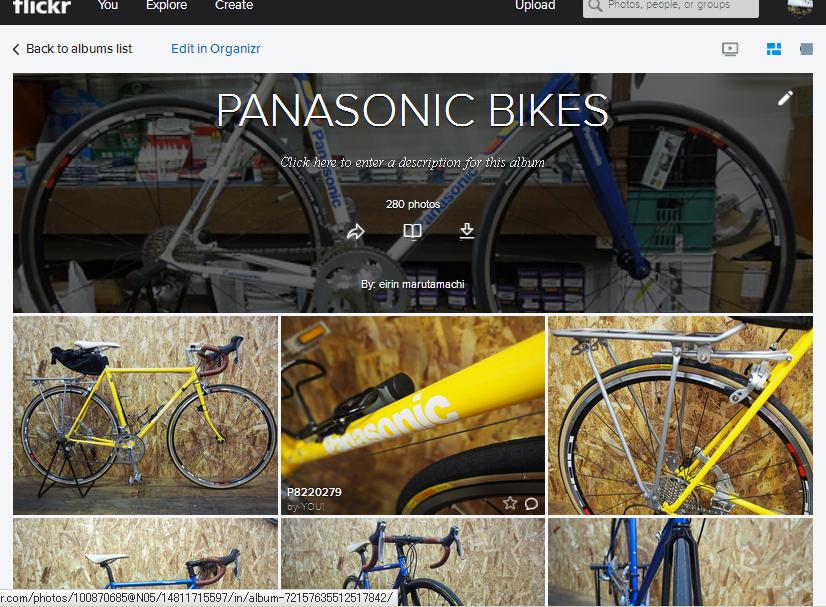This screenshot has height=607, width=826.
Task: Open the yellow bike full-view thumbnail
Action: [145, 415]
